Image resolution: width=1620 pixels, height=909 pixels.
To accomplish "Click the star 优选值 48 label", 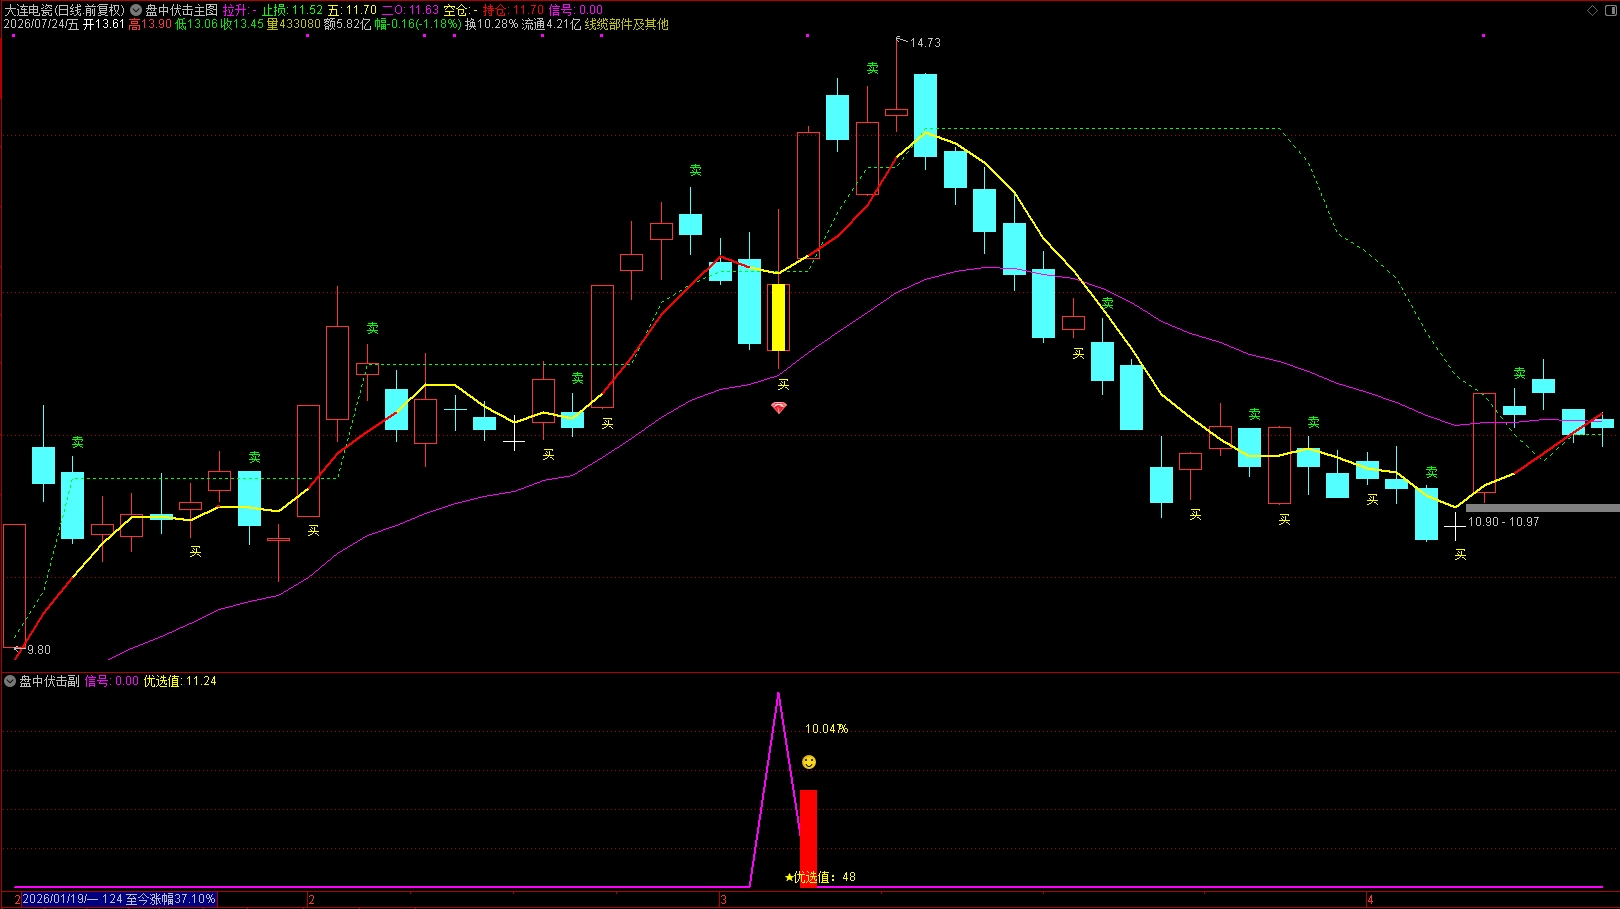I will (820, 877).
